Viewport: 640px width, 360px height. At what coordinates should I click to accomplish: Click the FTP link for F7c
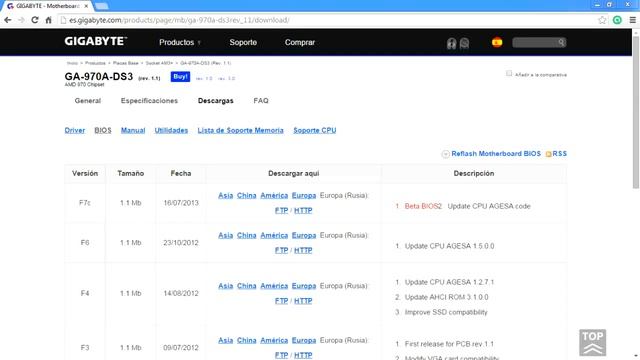coord(281,211)
